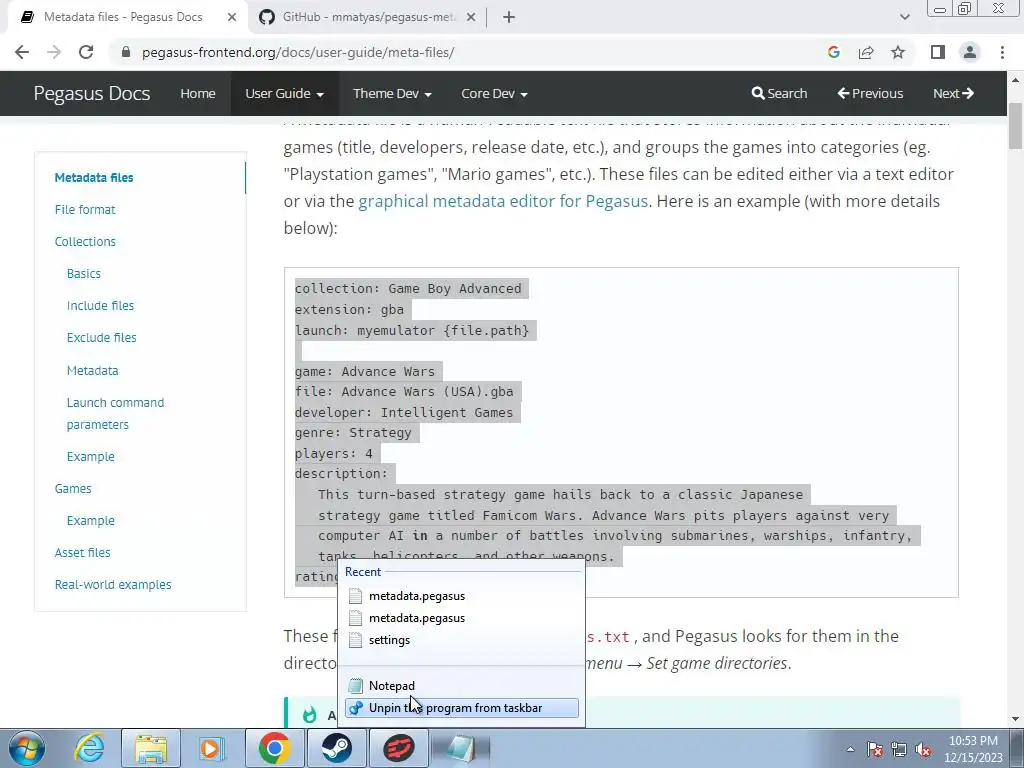Click the muted volume tray icon
The height and width of the screenshot is (768, 1024).
click(923, 749)
